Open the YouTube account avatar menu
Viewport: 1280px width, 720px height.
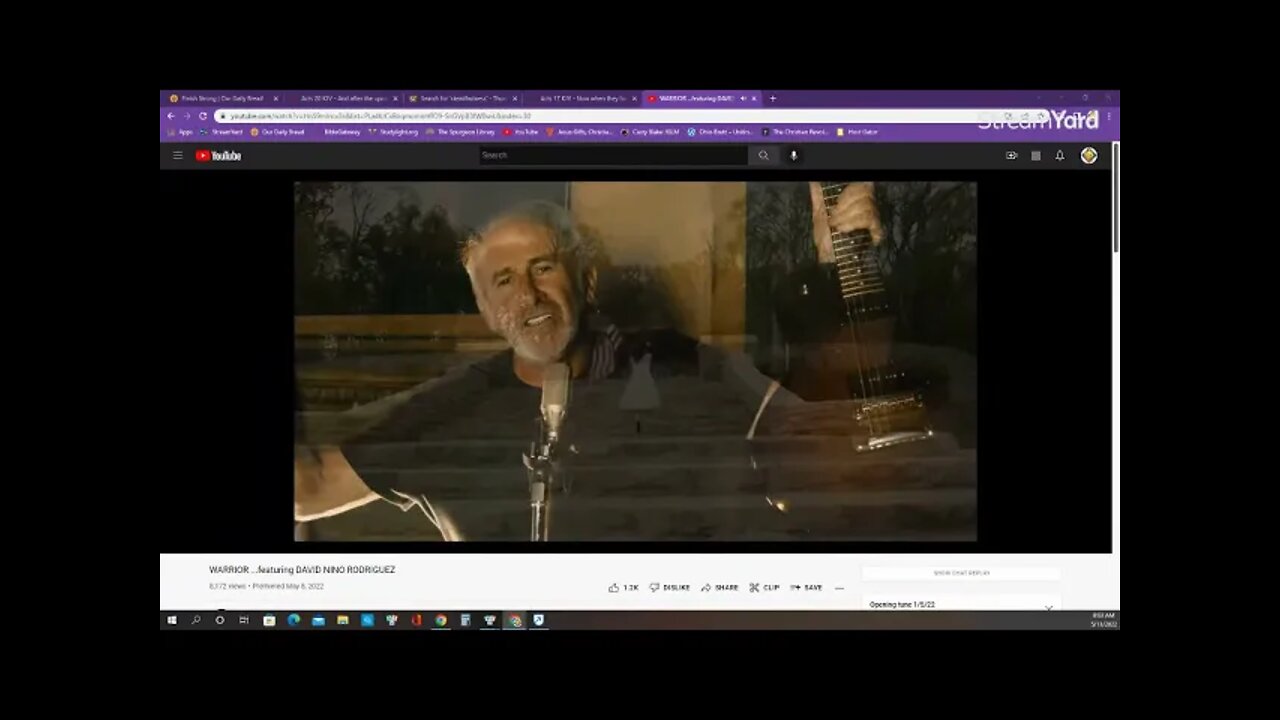coord(1089,155)
